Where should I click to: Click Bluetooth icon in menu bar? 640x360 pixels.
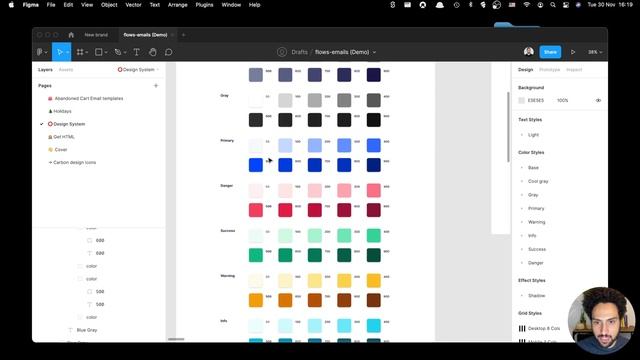(470, 5)
